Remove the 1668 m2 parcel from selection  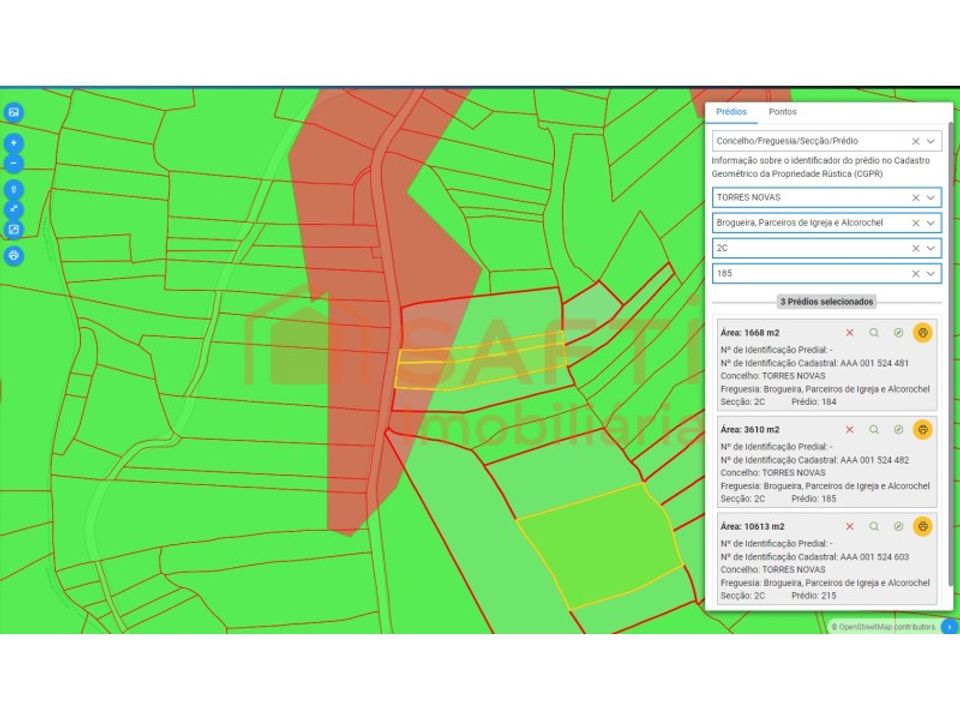click(x=849, y=332)
